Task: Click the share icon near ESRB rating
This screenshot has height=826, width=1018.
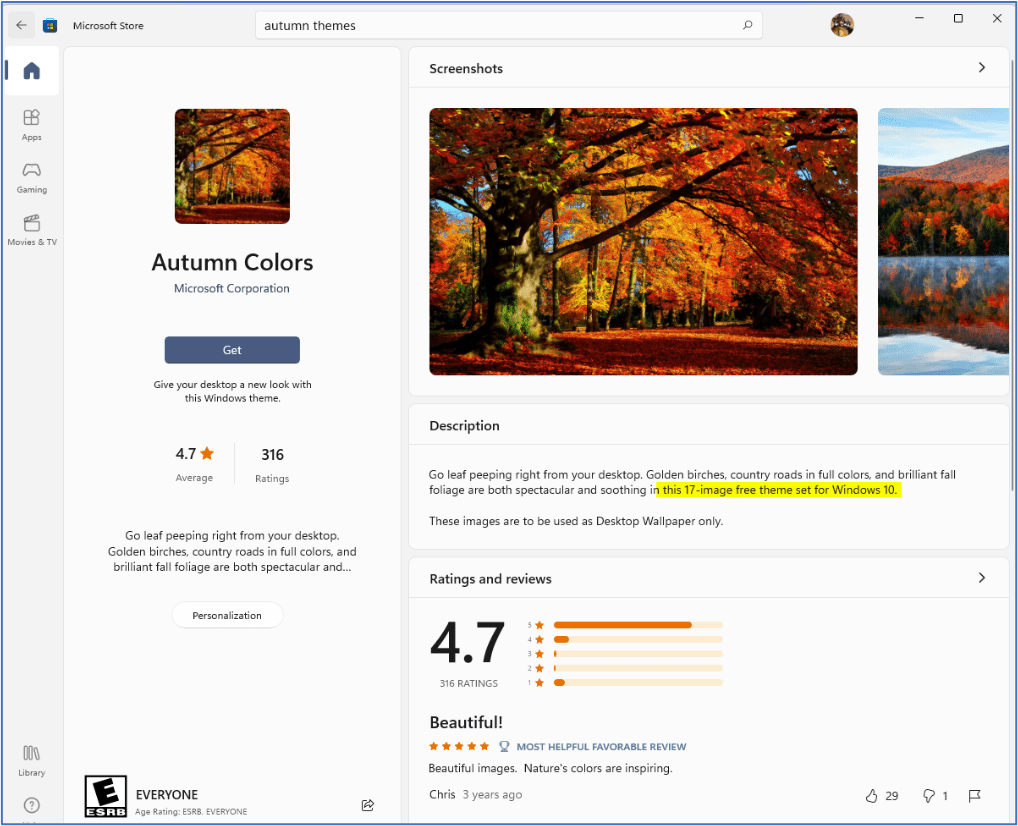Action: [367, 804]
